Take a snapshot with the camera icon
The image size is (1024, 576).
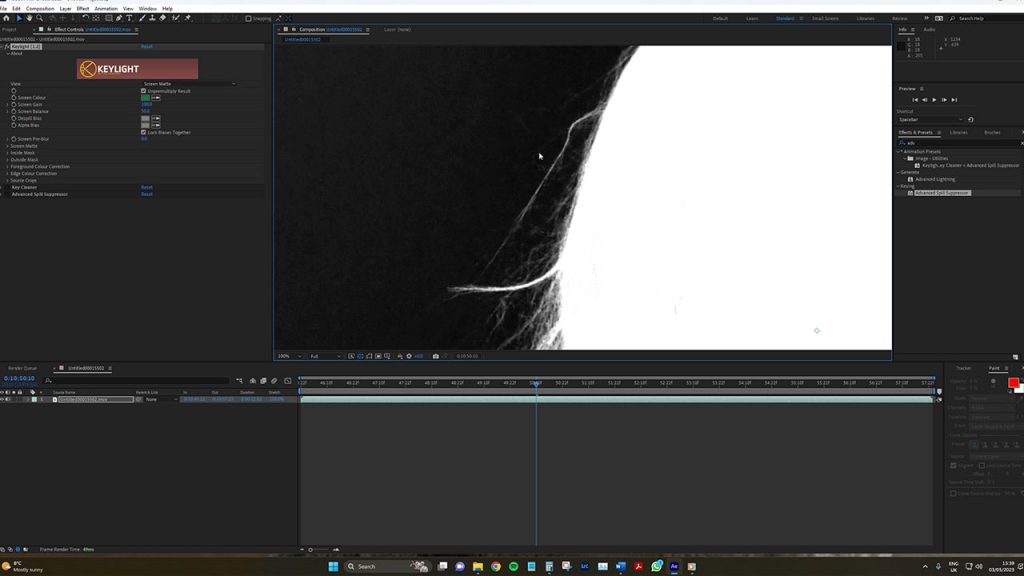(x=436, y=356)
